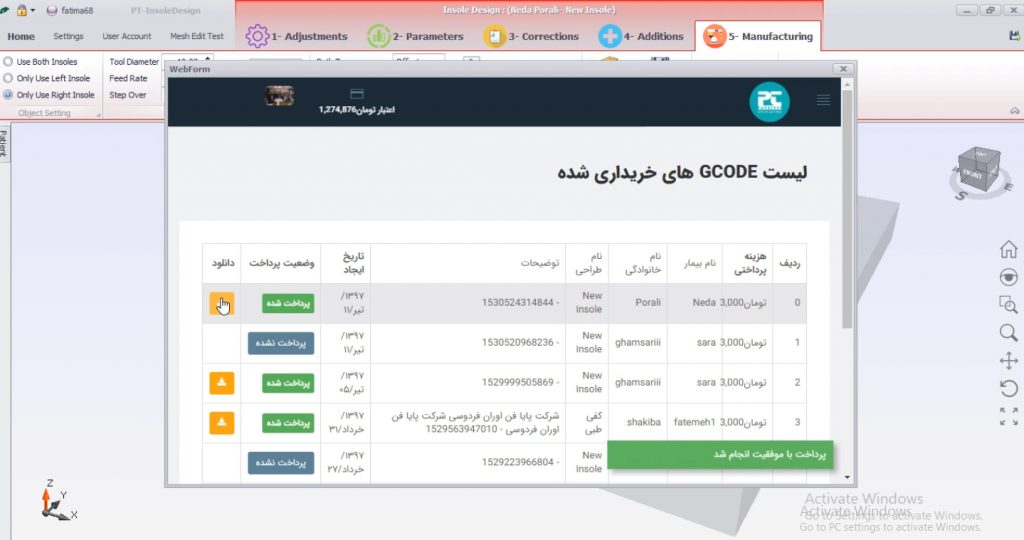Click the credit card balance icon
The image size is (1024, 540).
357,94
